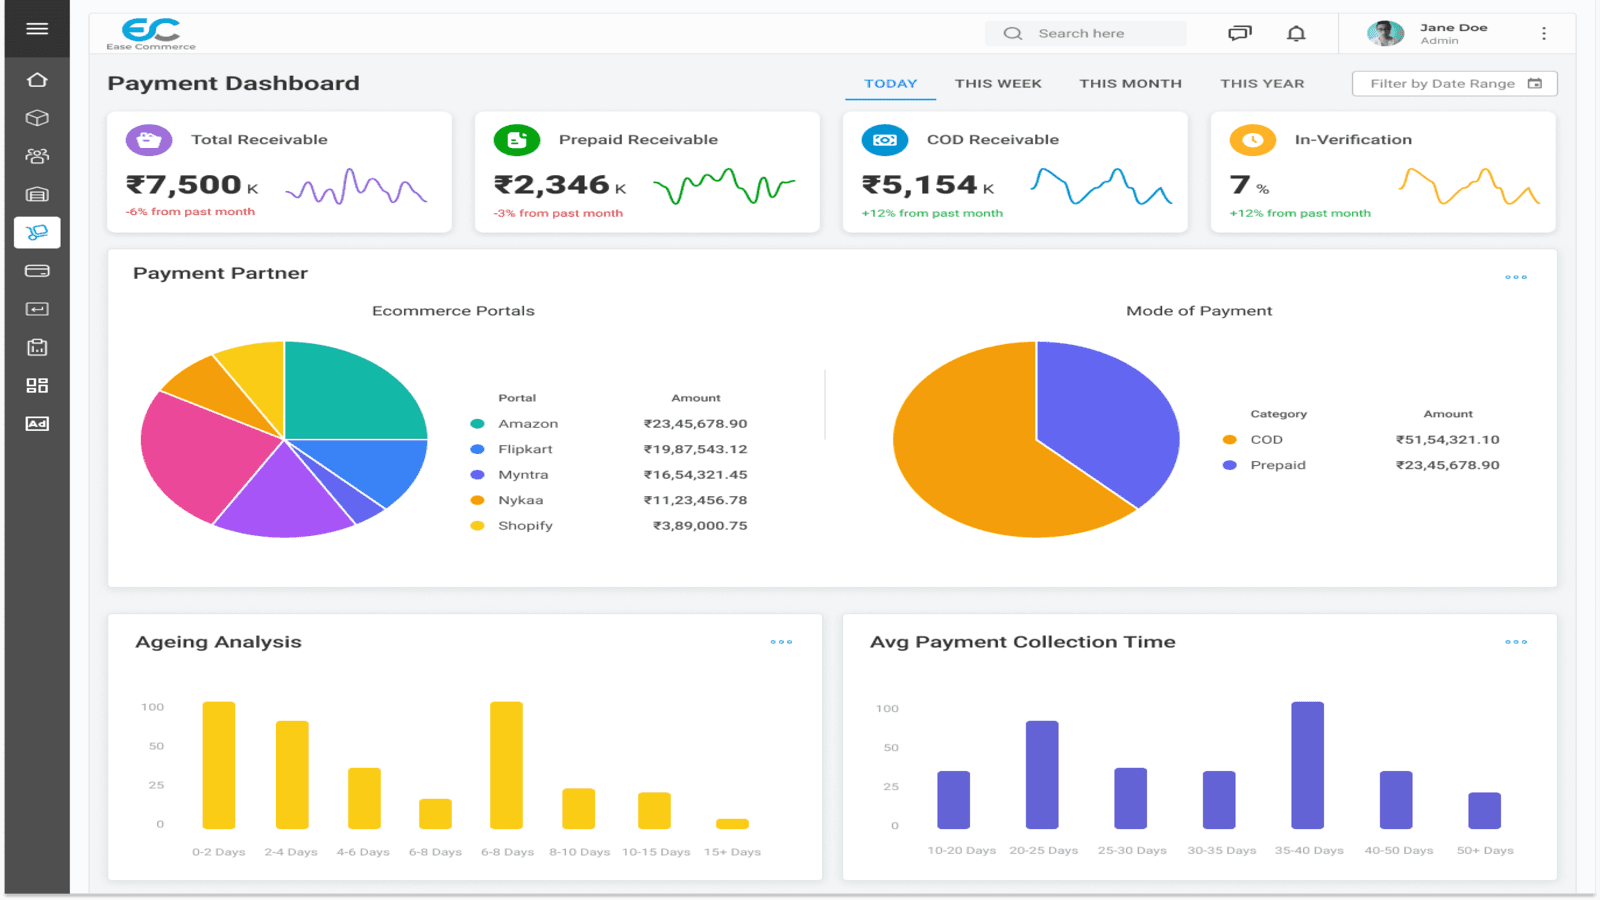Expand the Ageing Analysis options menu

coord(781,642)
